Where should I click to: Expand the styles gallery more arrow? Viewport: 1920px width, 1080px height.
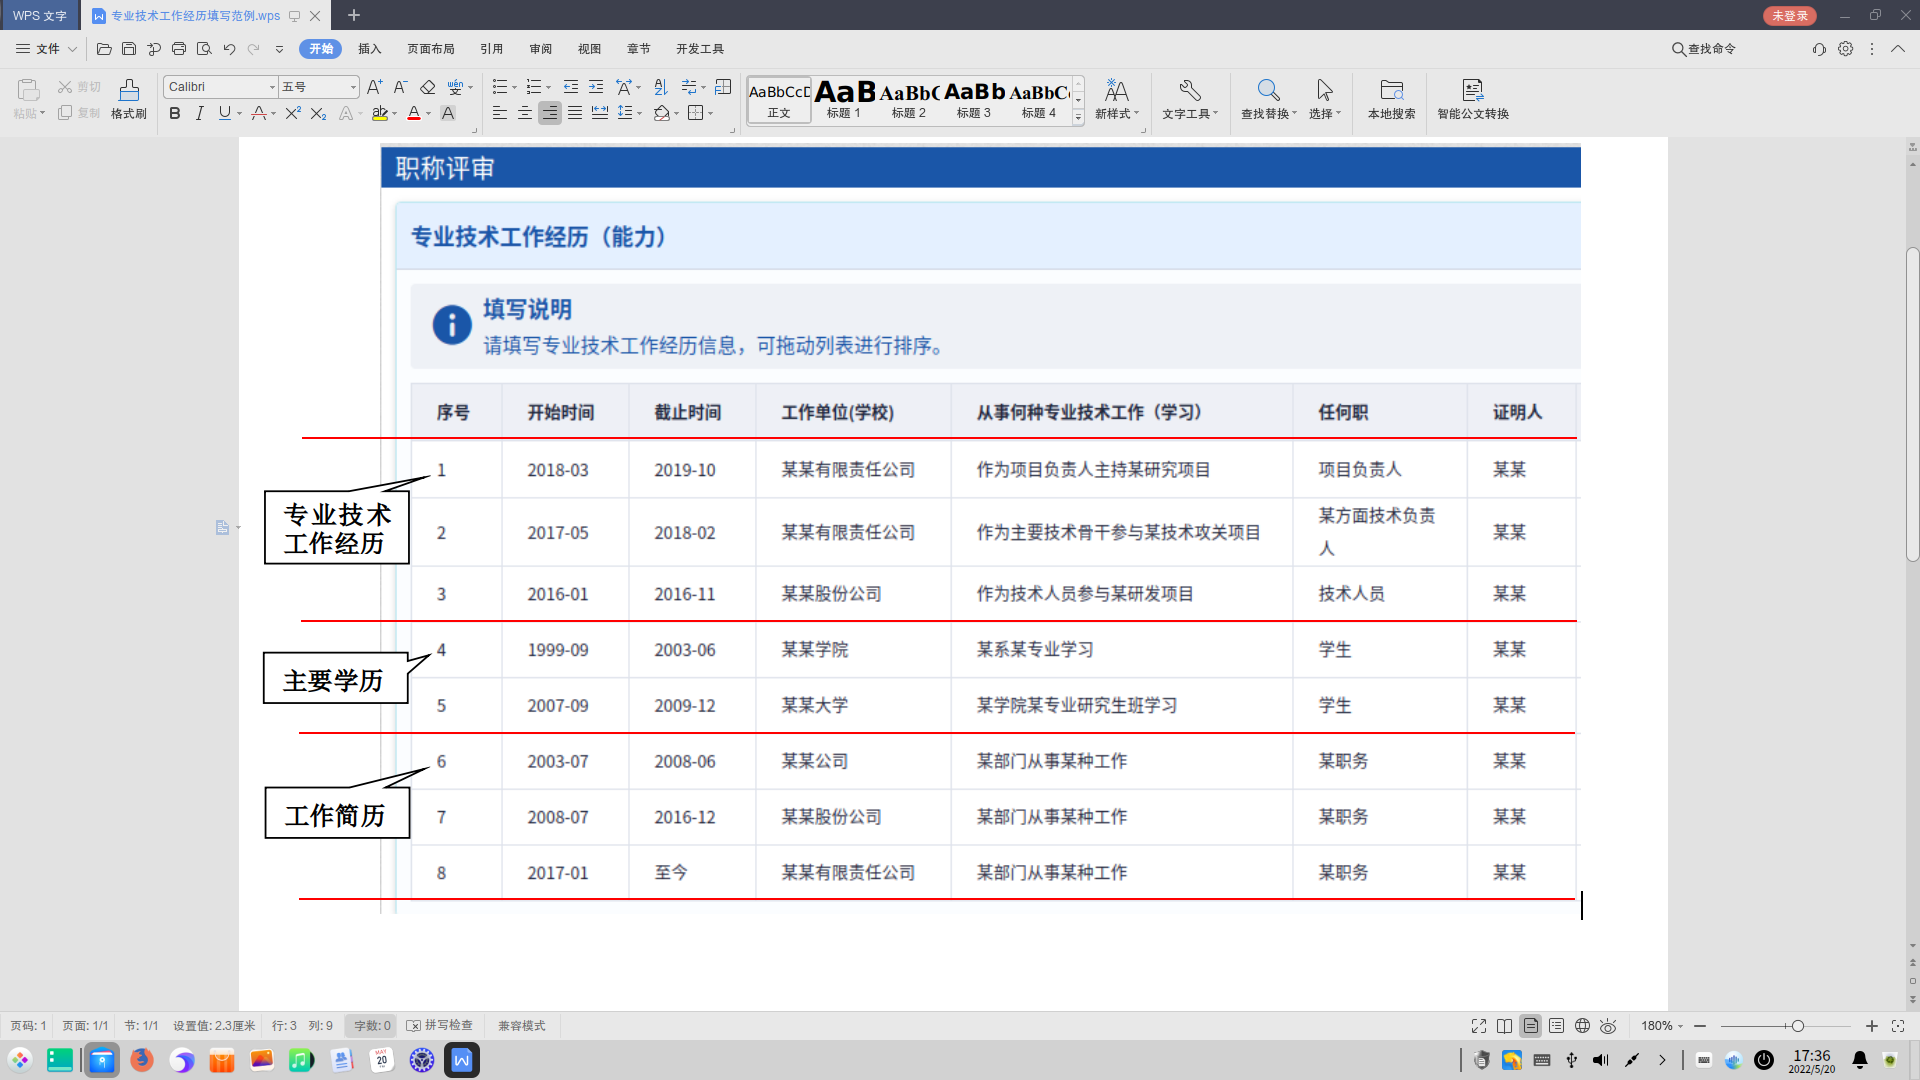(1078, 118)
